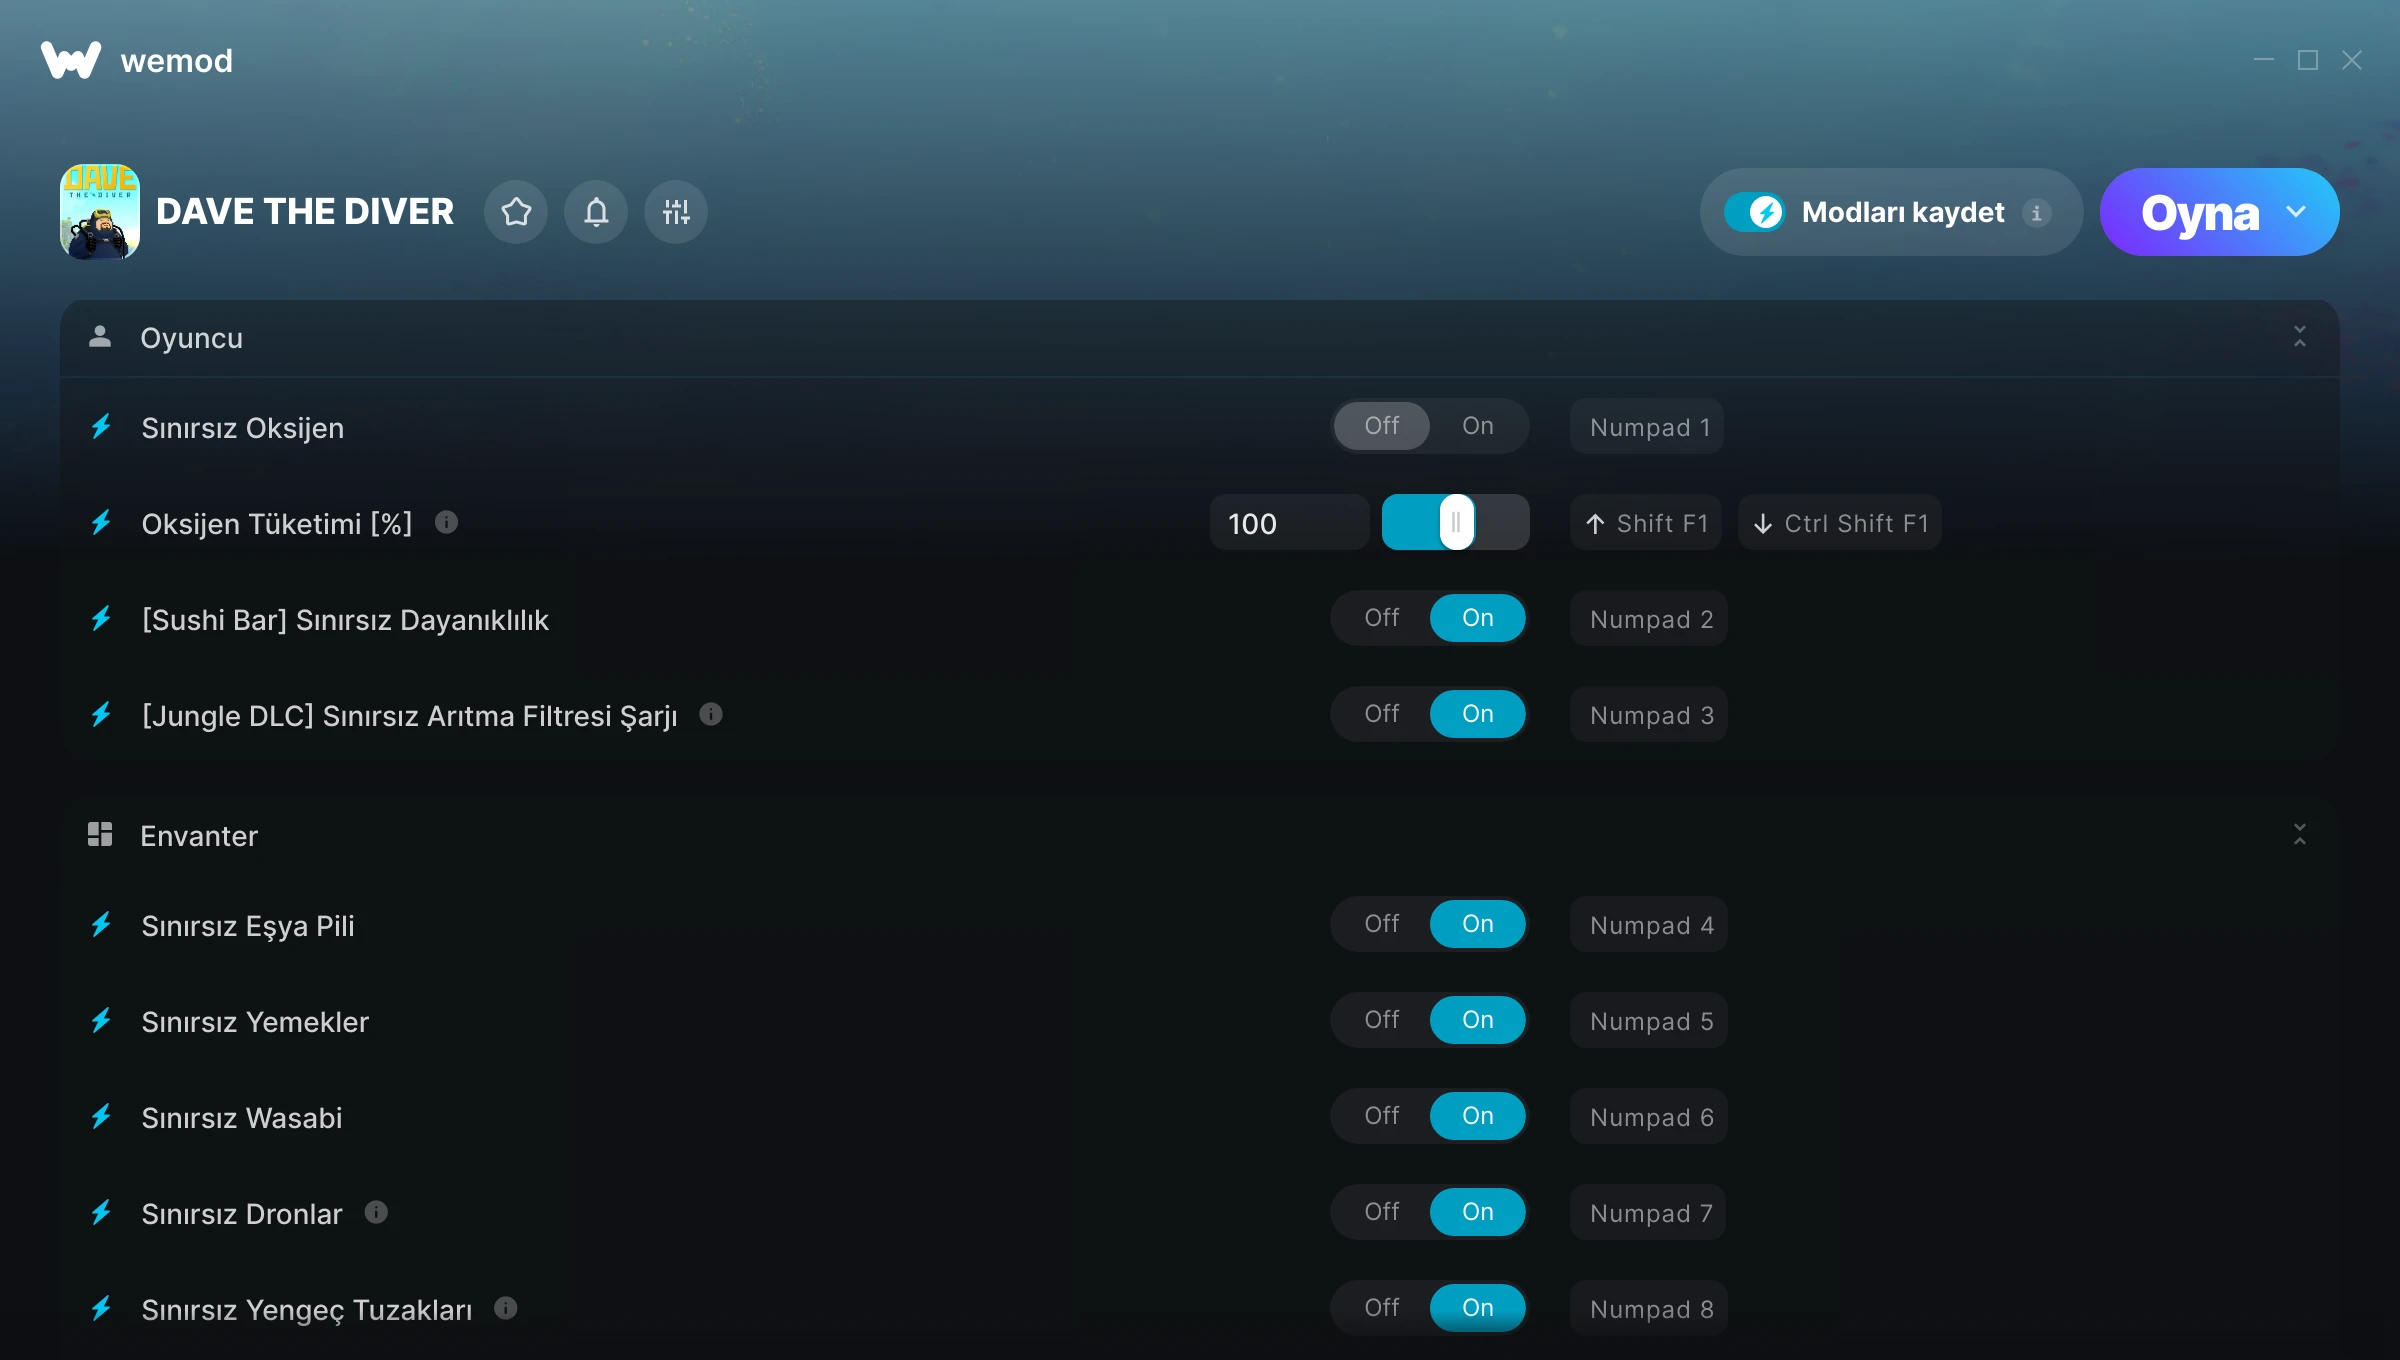Change the Numpad 8 hotkey

point(1649,1309)
